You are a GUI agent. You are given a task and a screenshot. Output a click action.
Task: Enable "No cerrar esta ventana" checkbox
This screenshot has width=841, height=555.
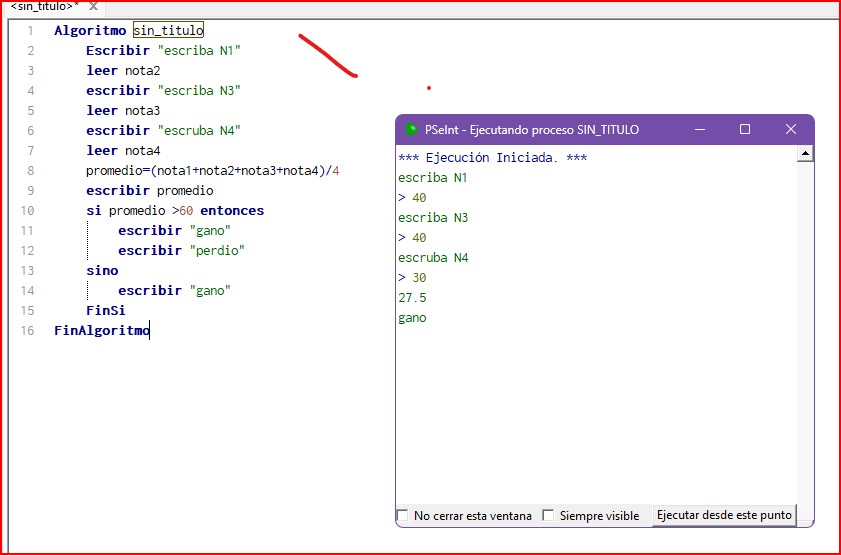(x=403, y=516)
